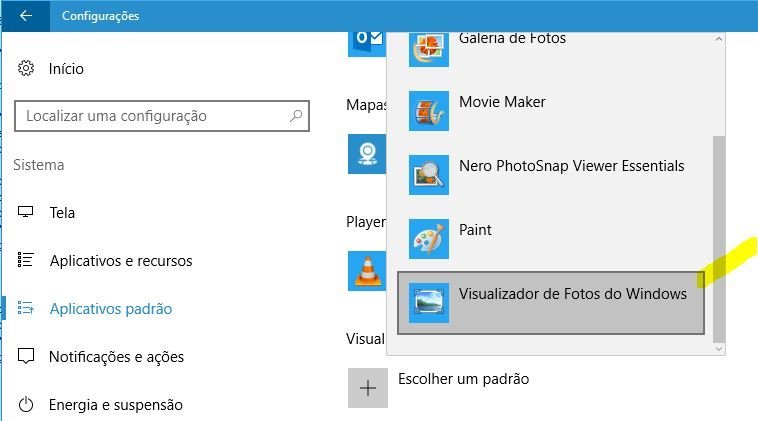Open Início settings home
The image size is (758, 421).
click(x=66, y=69)
